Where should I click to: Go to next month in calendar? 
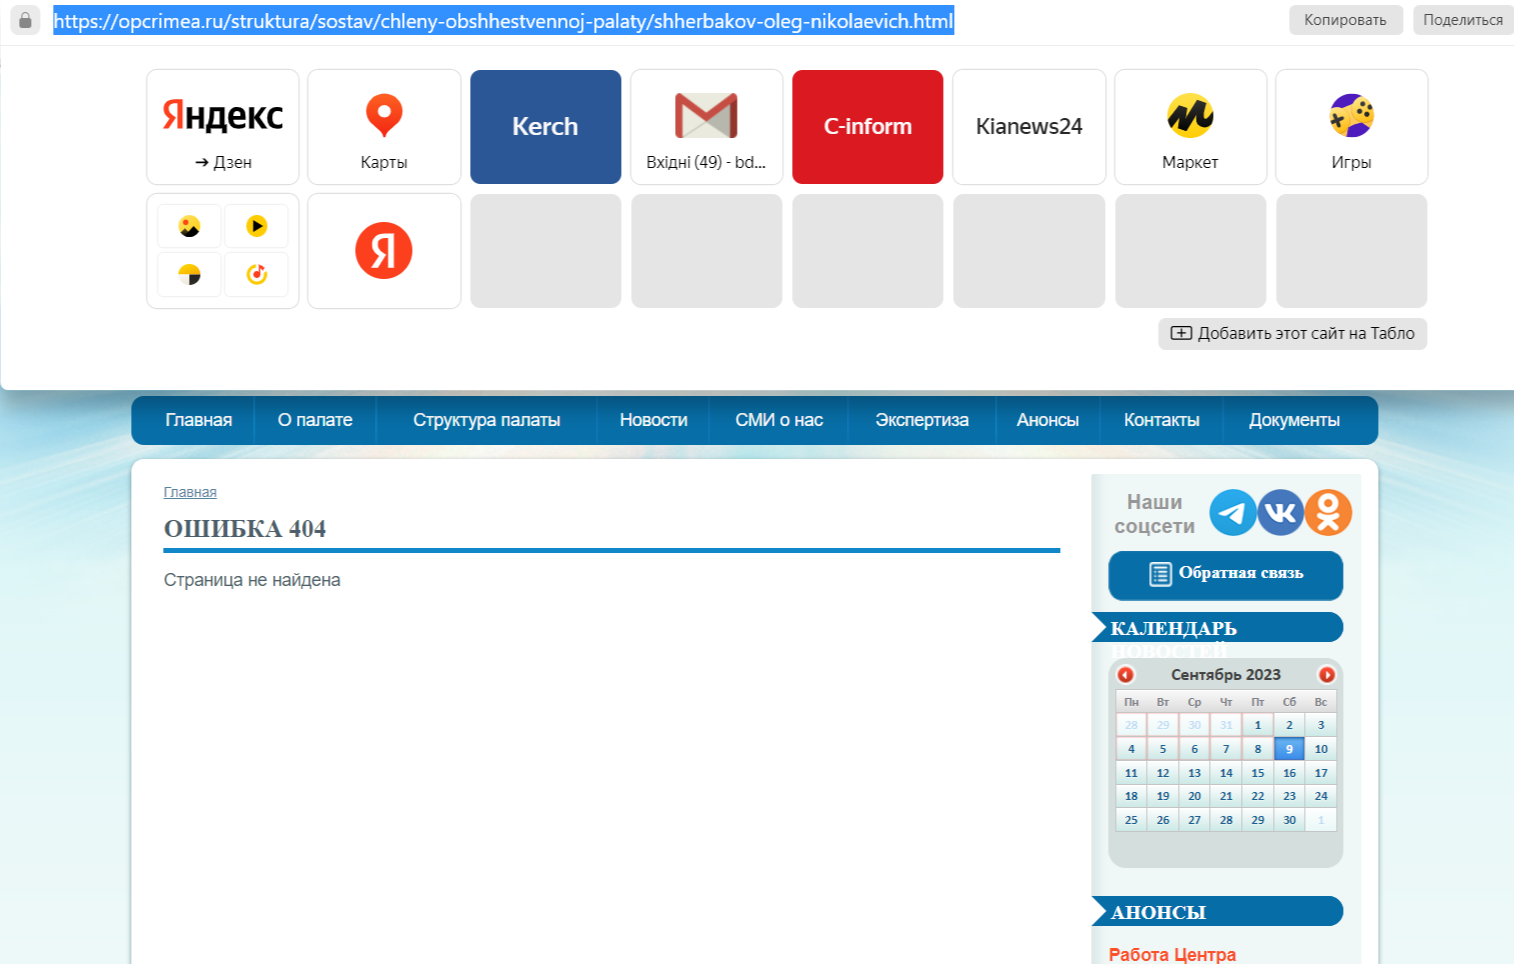pos(1327,675)
